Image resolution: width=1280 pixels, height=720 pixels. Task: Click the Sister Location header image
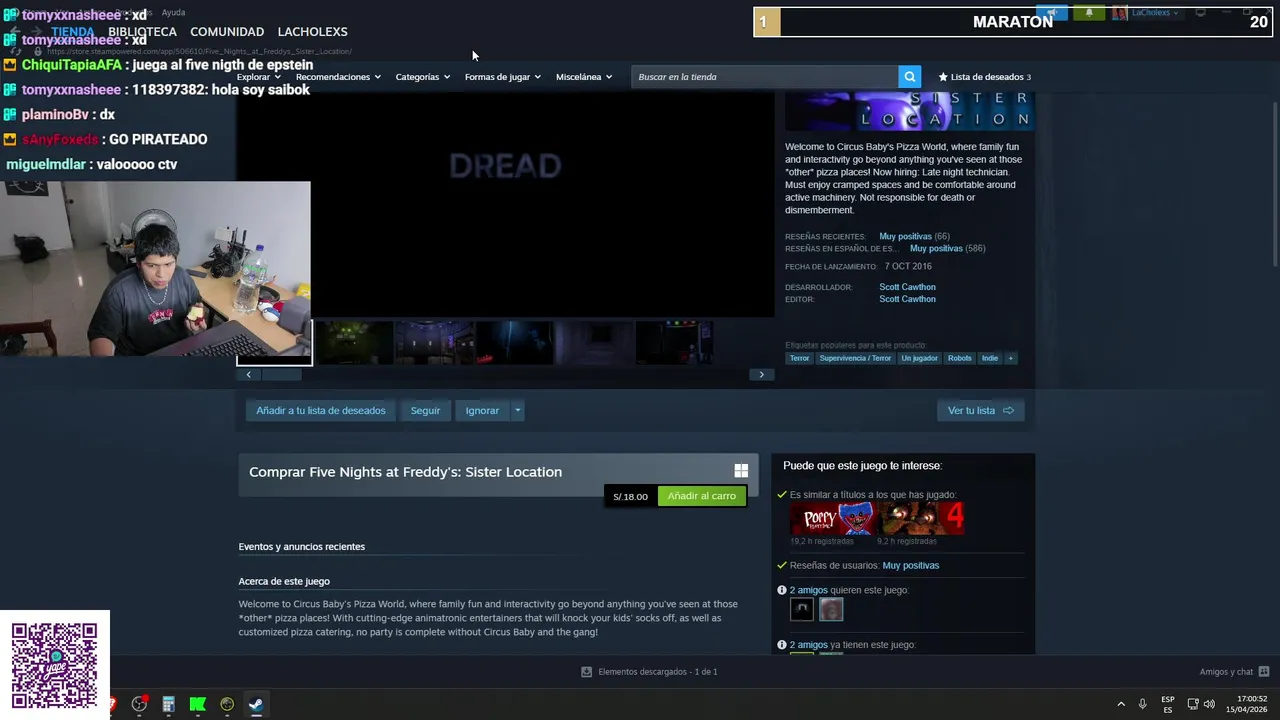909,111
